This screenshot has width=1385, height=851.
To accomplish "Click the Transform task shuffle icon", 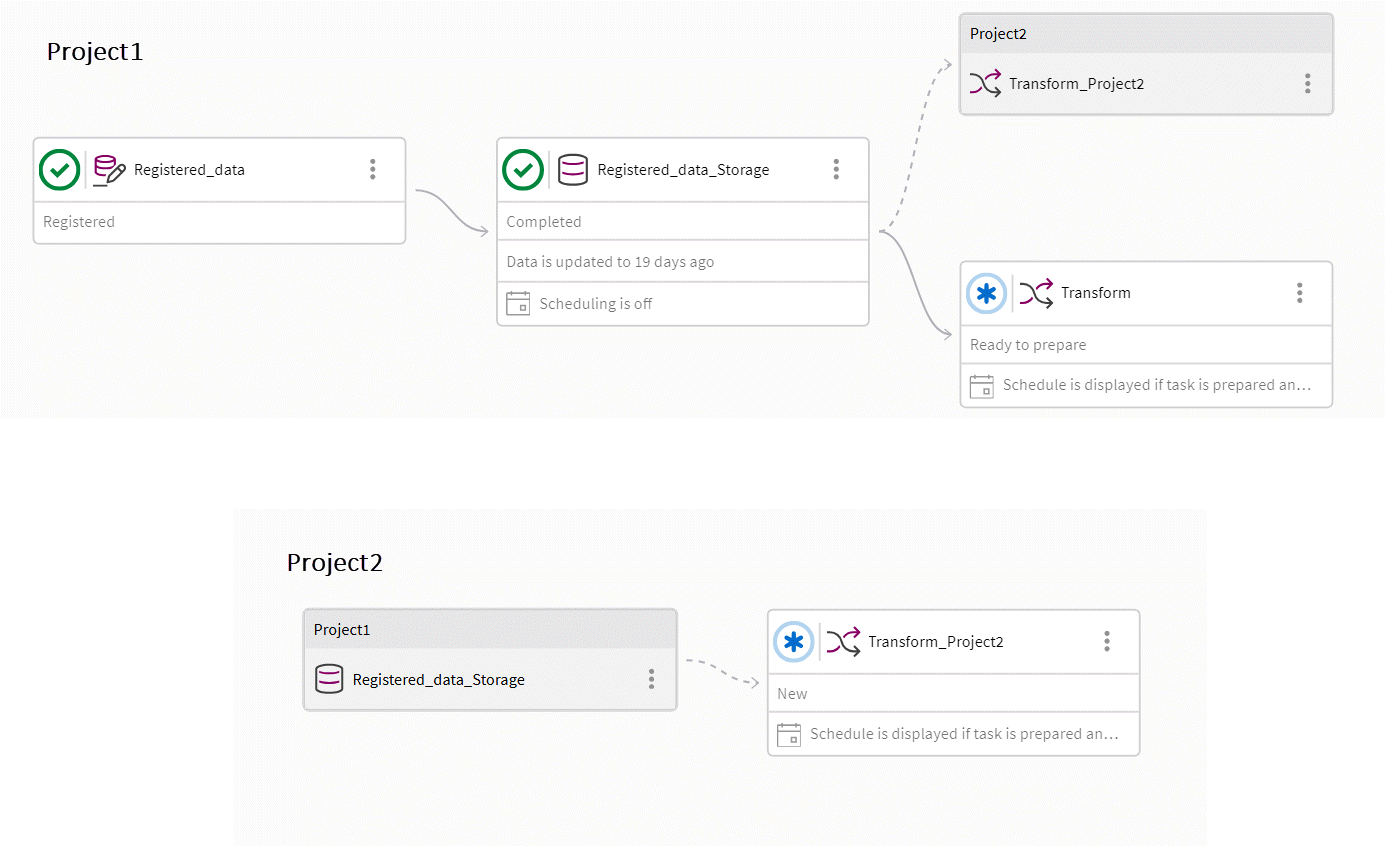I will (x=1036, y=293).
